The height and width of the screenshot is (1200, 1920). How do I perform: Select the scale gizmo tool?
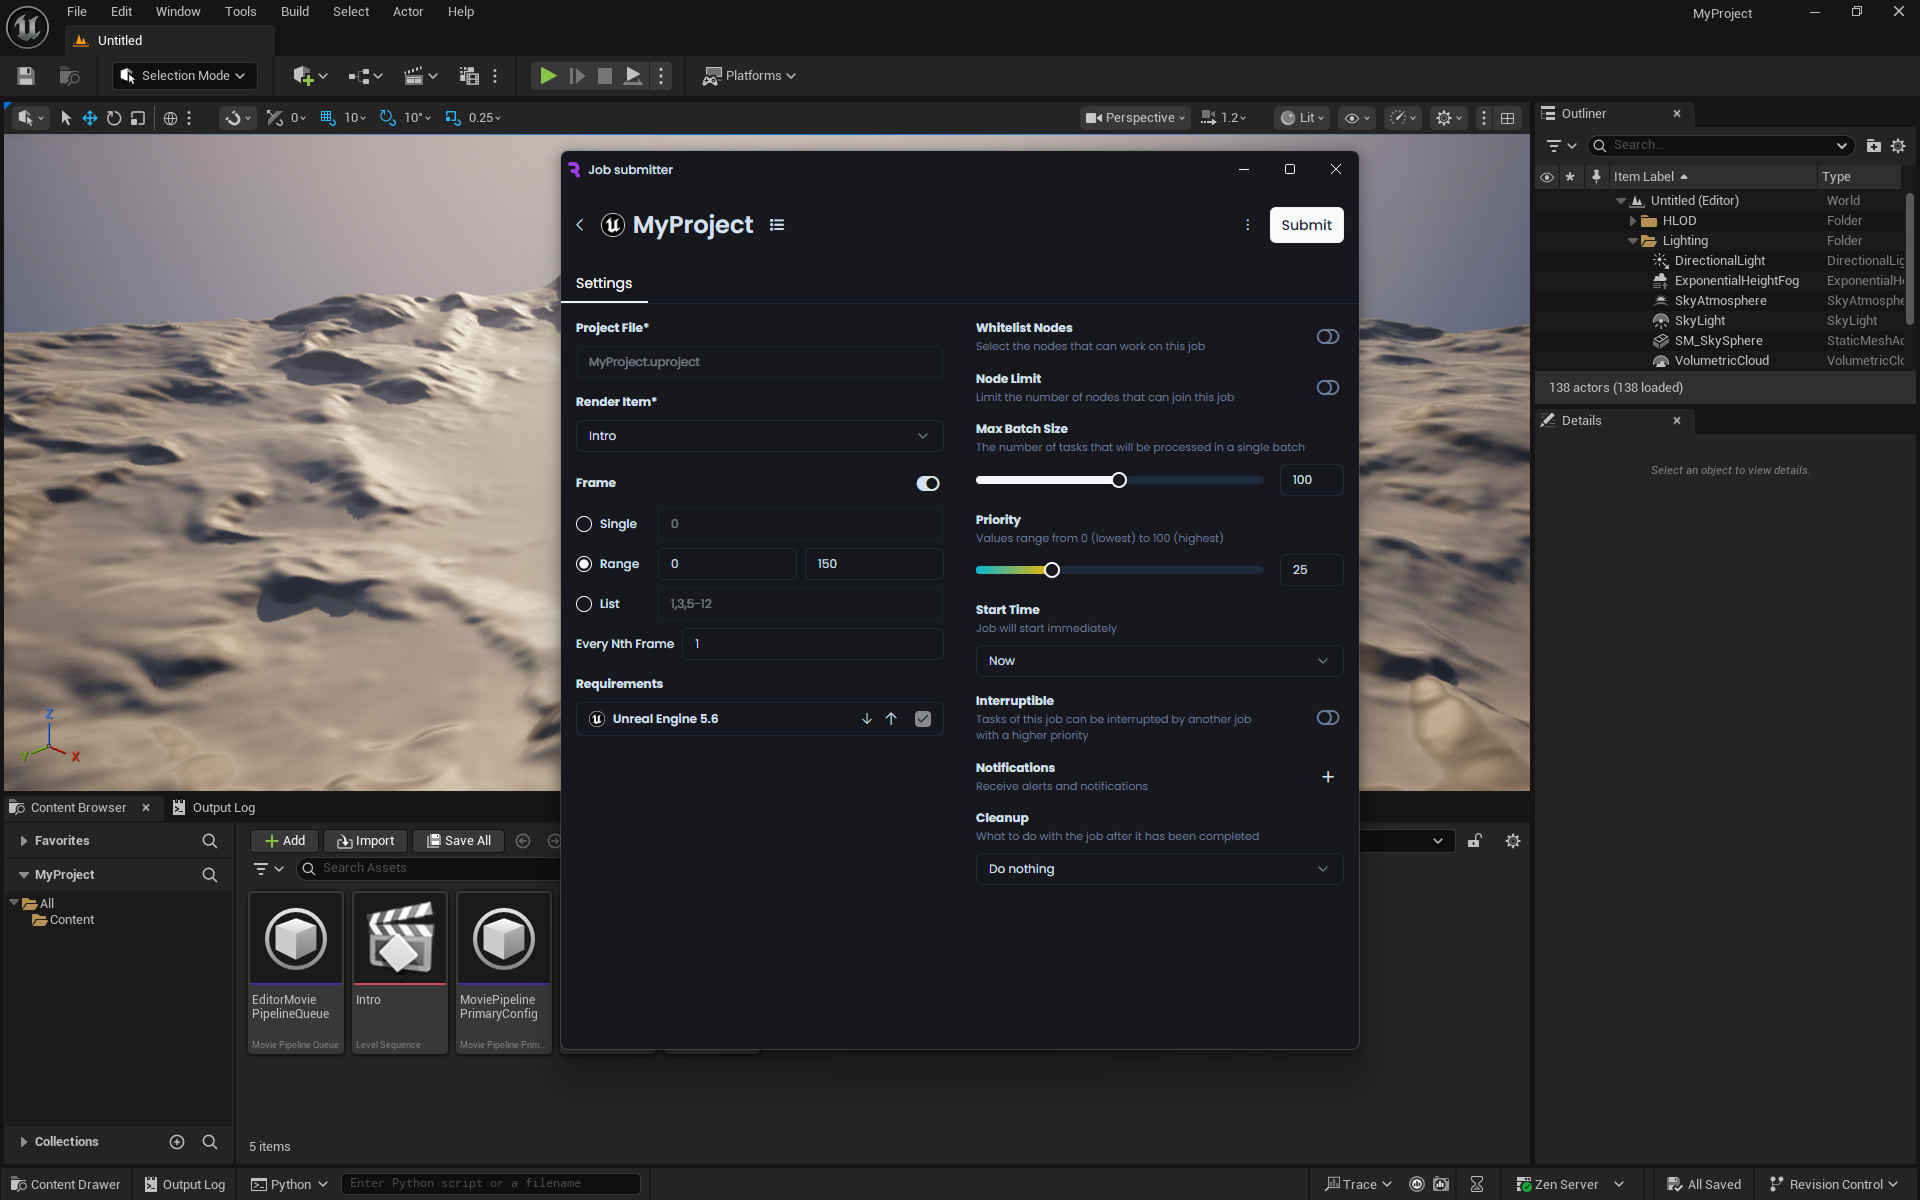(138, 118)
